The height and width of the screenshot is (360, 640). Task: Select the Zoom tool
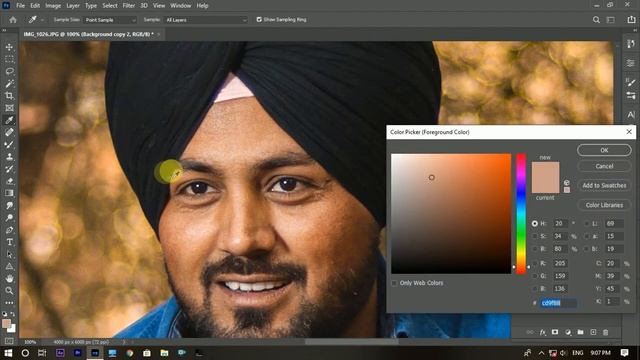9,291
